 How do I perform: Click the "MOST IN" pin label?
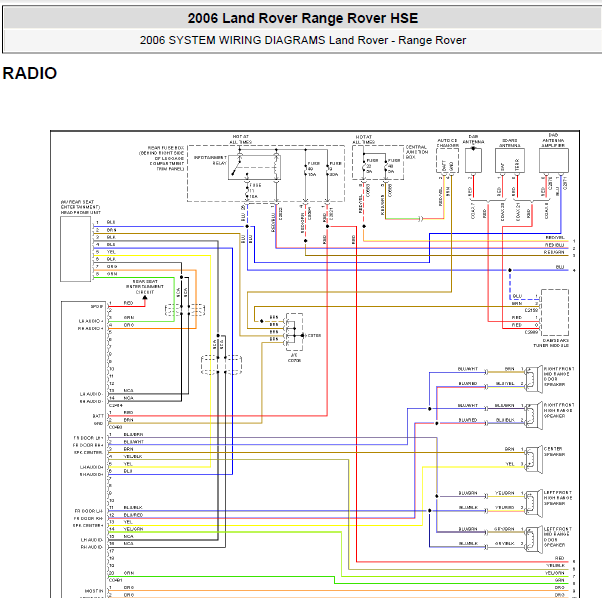click(94, 591)
